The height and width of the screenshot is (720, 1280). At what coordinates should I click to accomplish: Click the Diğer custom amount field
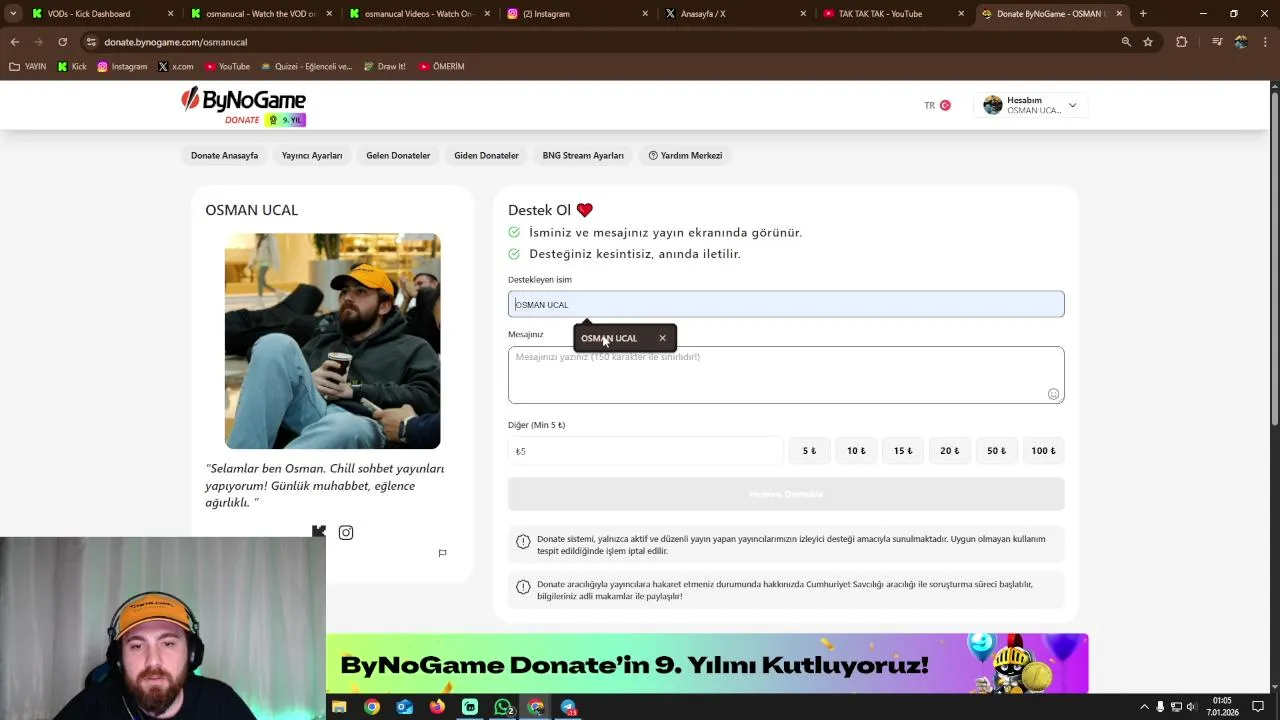[645, 451]
